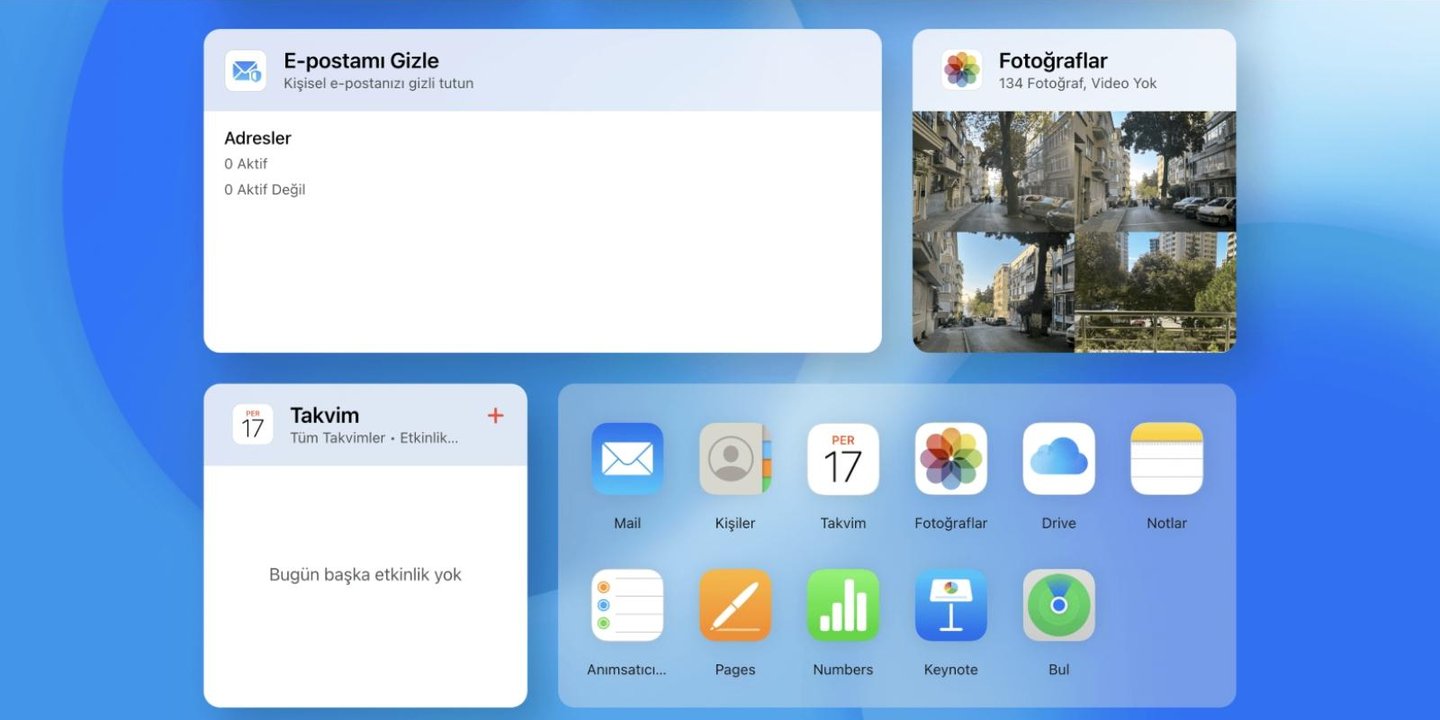
Task: Click 'Tüm Takvimler • Etkinlik...' subtitle
Action: pos(374,438)
